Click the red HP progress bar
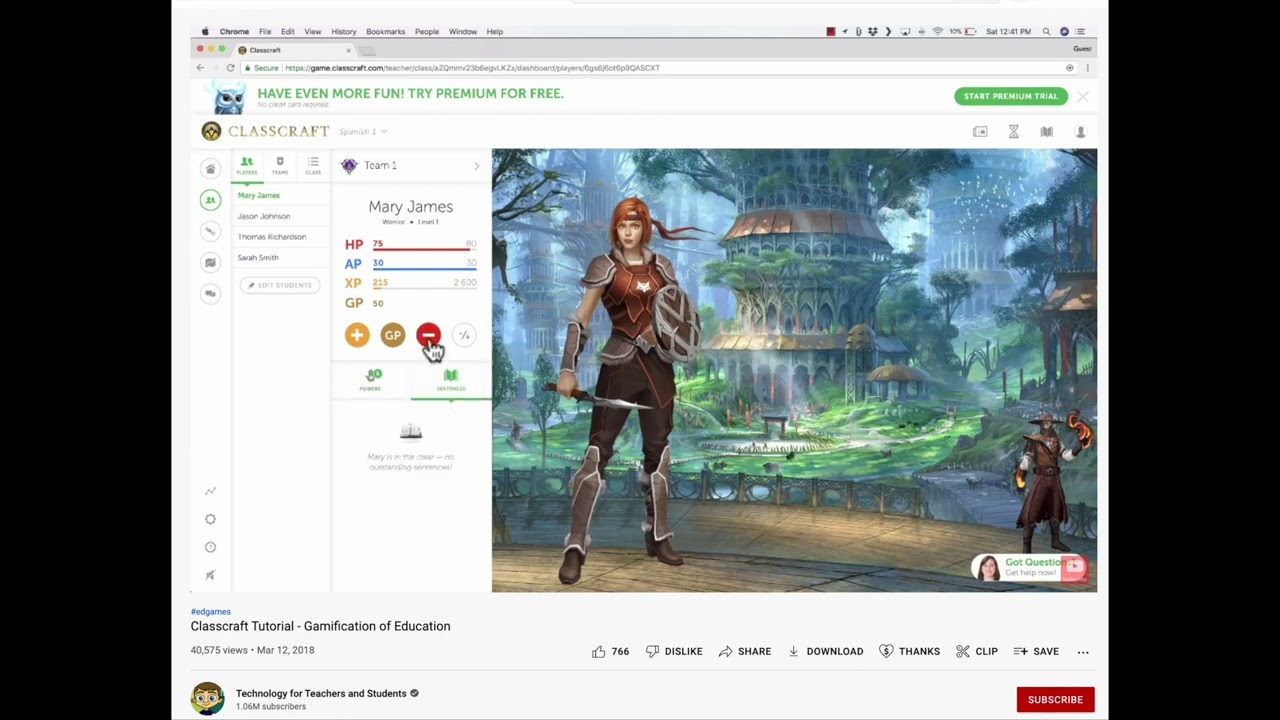The width and height of the screenshot is (1280, 720). [424, 249]
